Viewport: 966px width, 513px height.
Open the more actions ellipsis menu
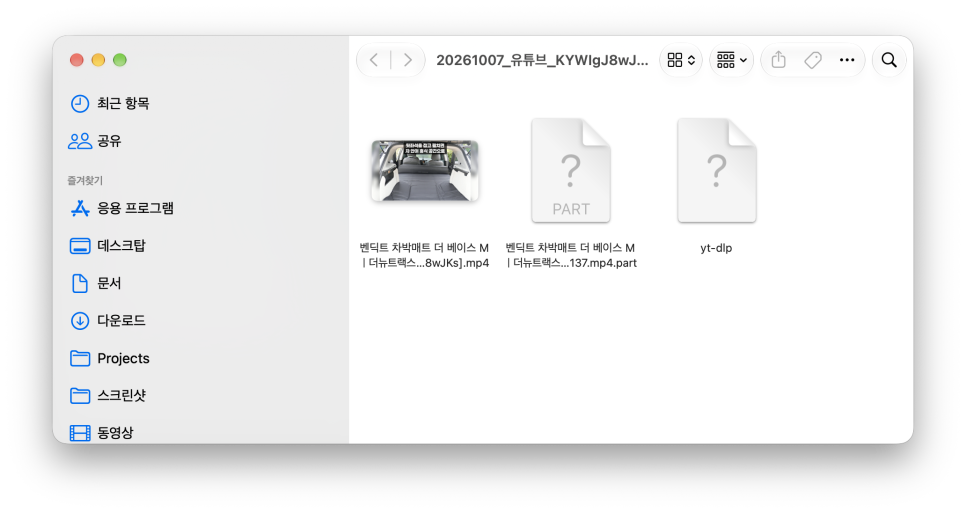847,60
